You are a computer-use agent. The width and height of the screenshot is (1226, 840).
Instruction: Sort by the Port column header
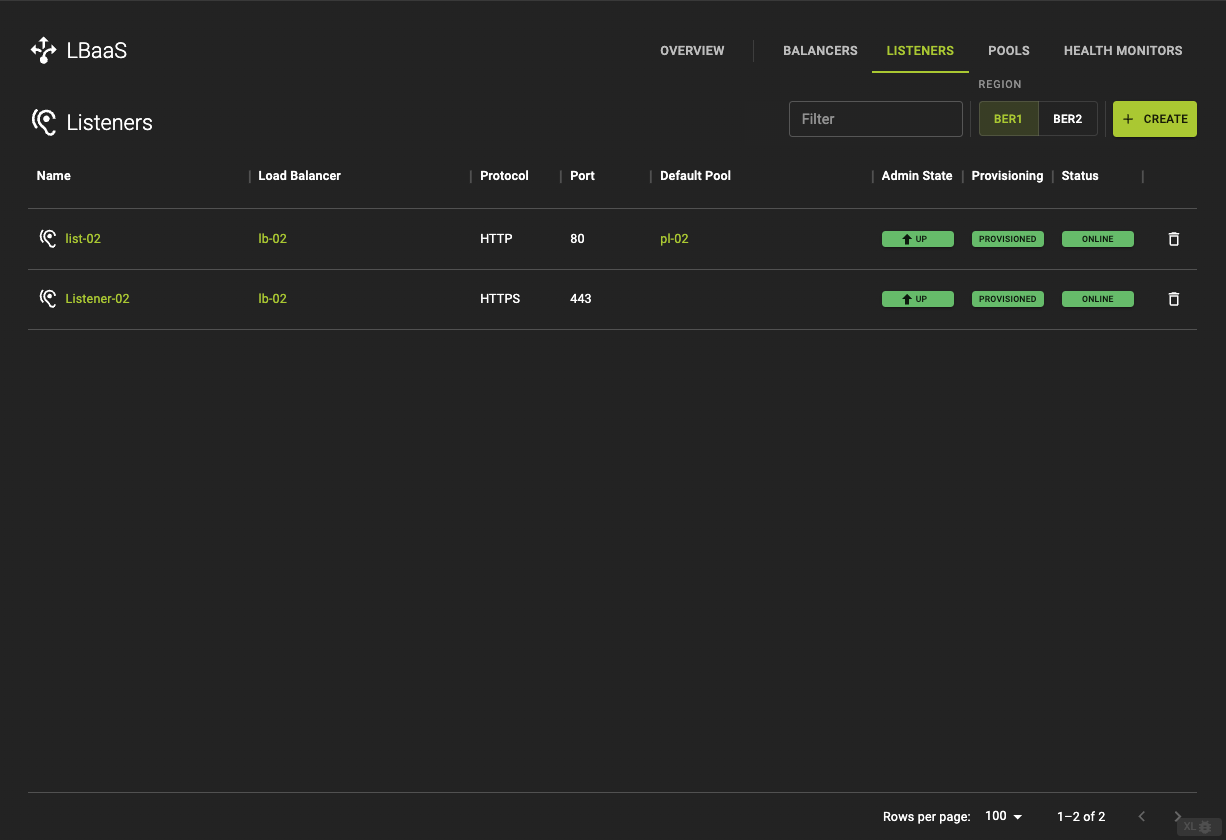[582, 176]
